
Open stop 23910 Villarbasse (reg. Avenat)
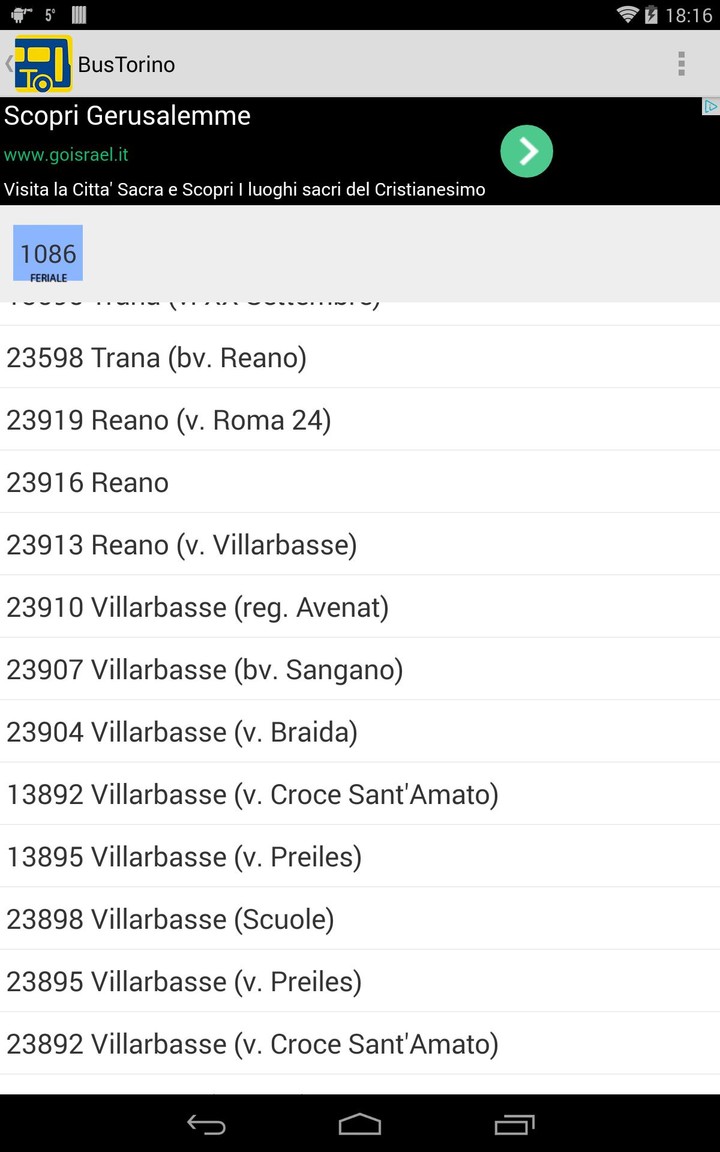[360, 607]
